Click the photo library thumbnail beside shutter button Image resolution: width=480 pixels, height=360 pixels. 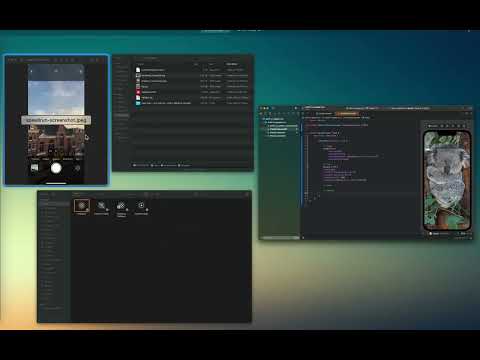tap(34, 168)
